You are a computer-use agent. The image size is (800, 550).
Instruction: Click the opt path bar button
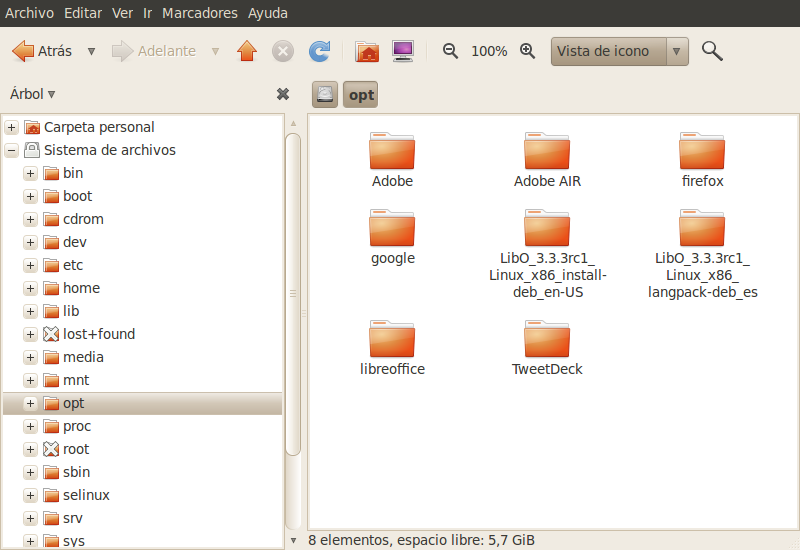point(361,95)
